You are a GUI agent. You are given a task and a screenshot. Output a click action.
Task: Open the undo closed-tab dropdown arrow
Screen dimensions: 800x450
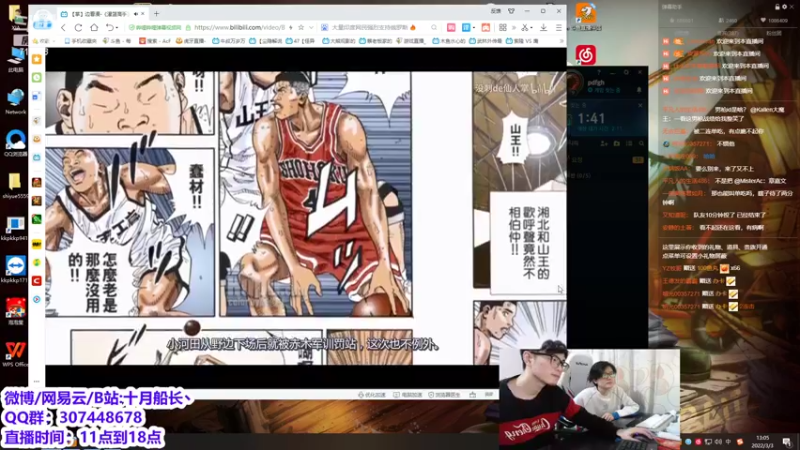pos(117,28)
